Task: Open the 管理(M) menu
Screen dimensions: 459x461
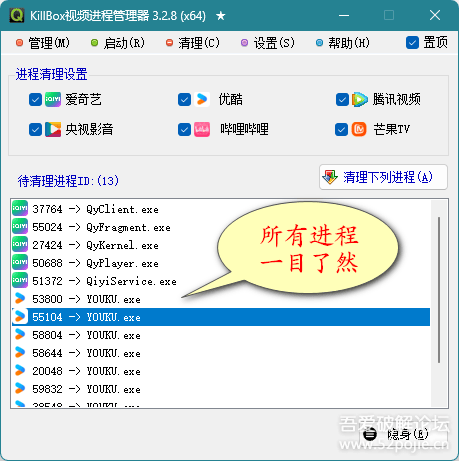Action: coord(43,43)
